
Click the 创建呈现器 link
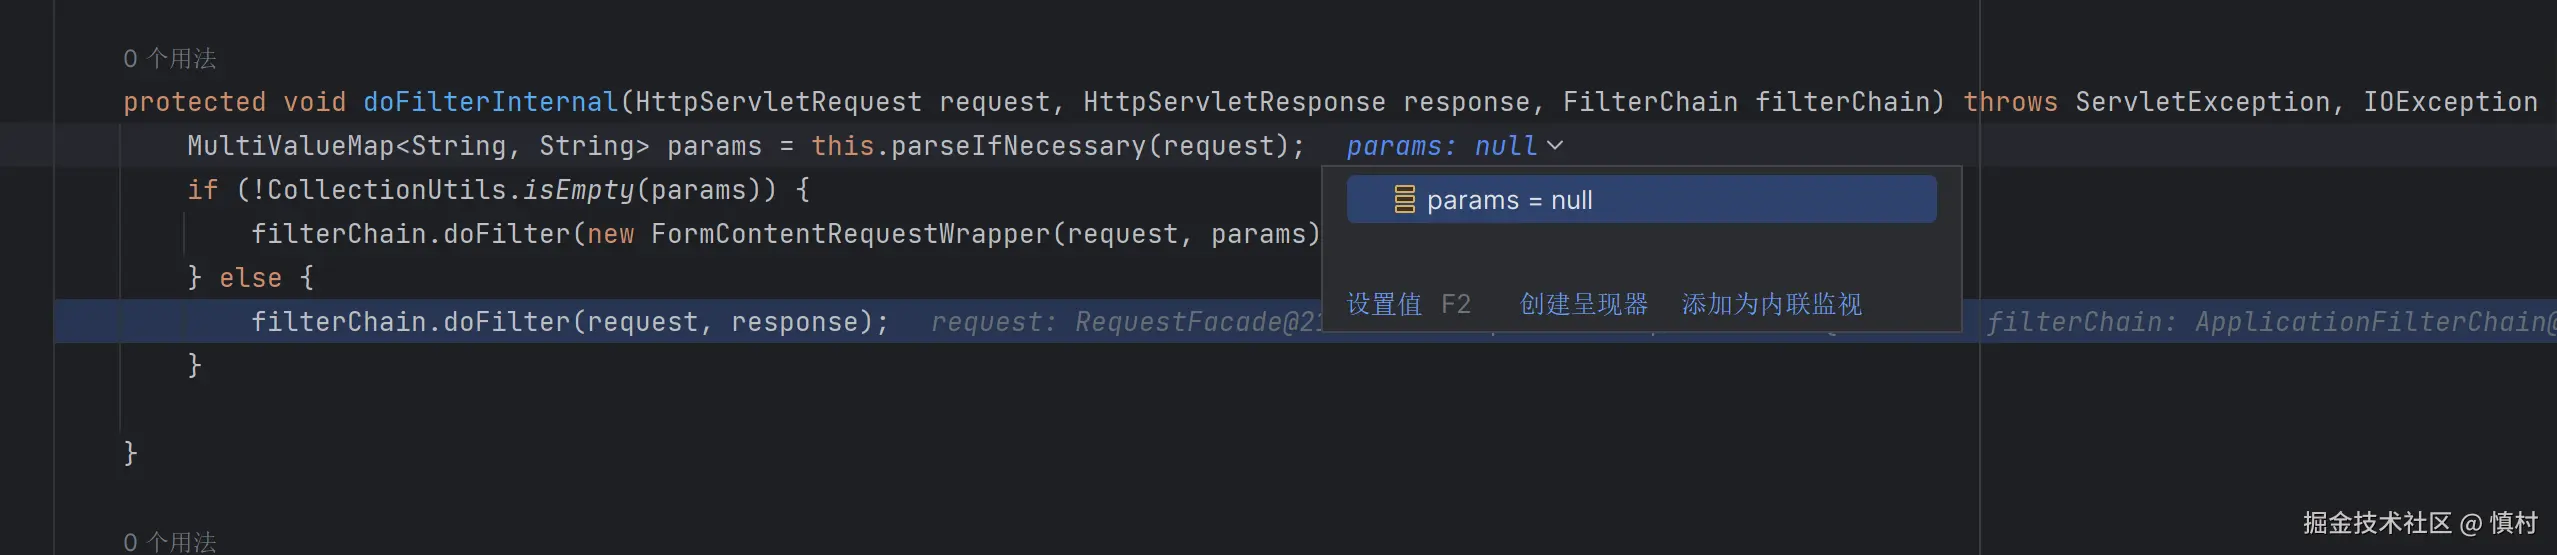tap(1583, 304)
